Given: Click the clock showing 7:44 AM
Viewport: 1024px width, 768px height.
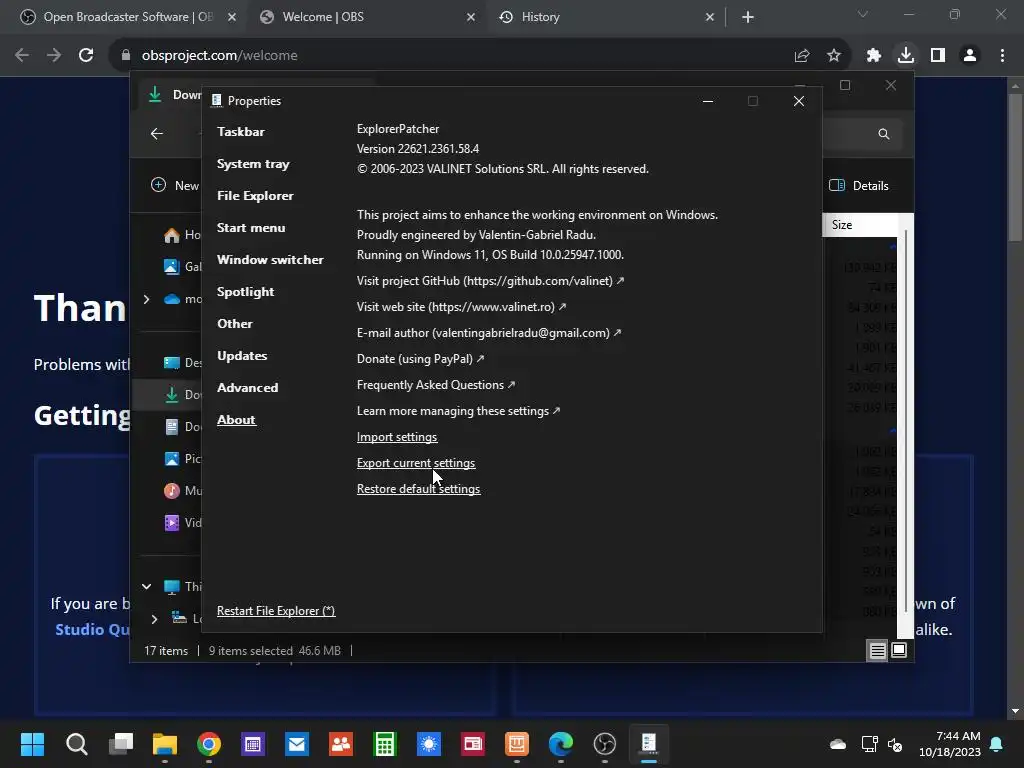Looking at the screenshot, I should [950, 744].
